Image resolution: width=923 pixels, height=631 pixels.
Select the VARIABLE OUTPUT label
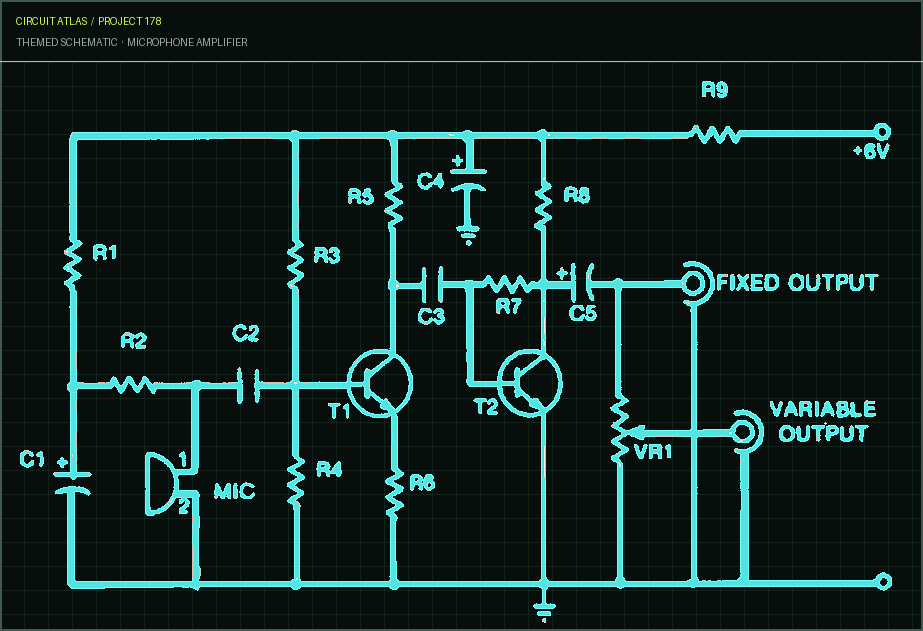(x=823, y=421)
